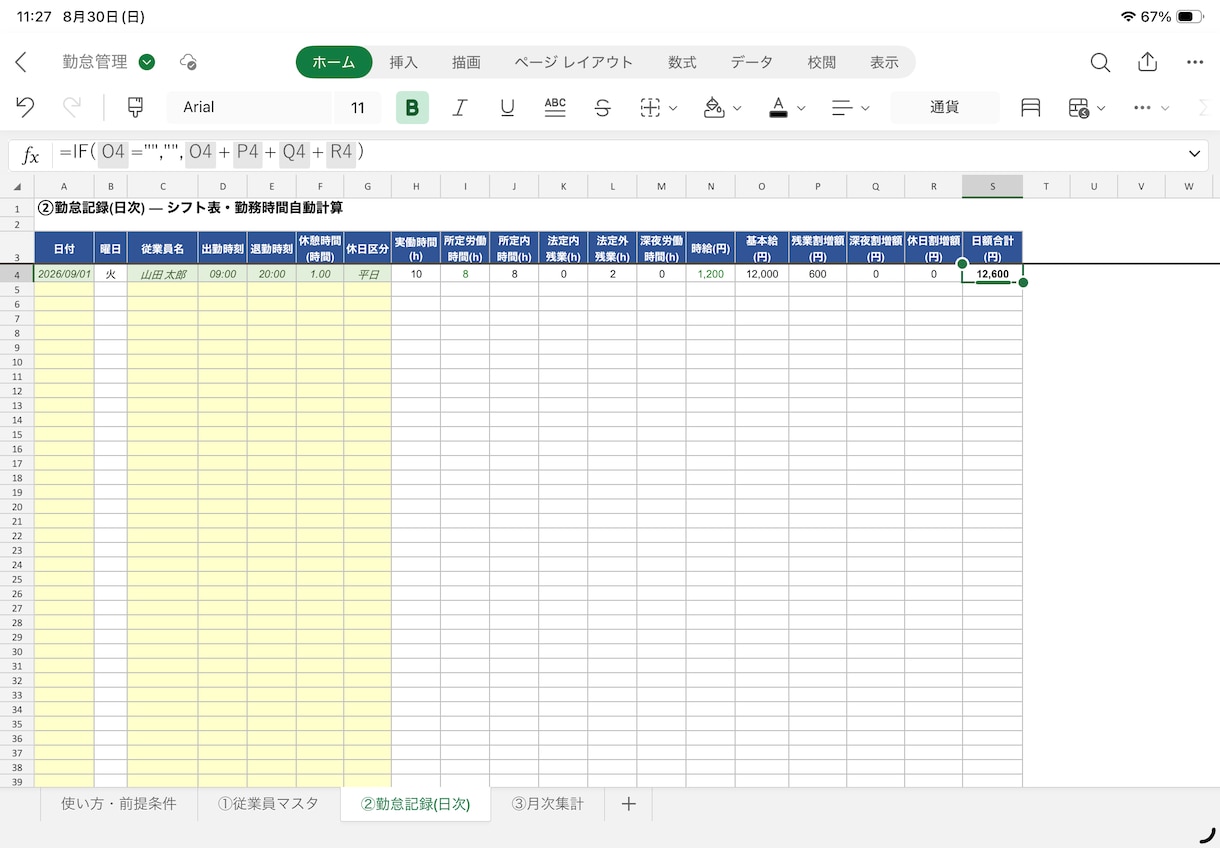Switch to the 描画 ribbon tab
This screenshot has width=1220, height=848.
466,62
